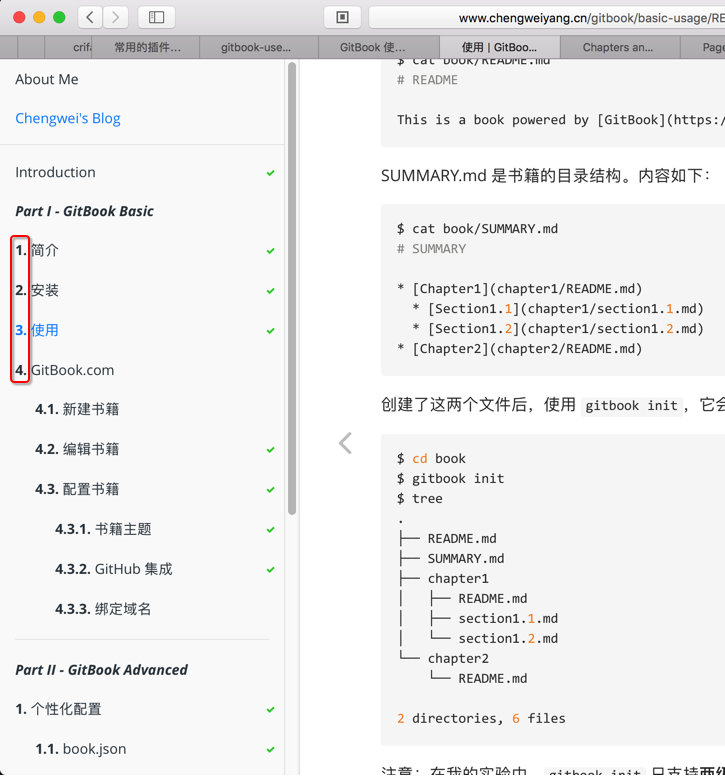Open chapter 4. GitBook.com
Viewport: 725px width, 776px height.
64,370
